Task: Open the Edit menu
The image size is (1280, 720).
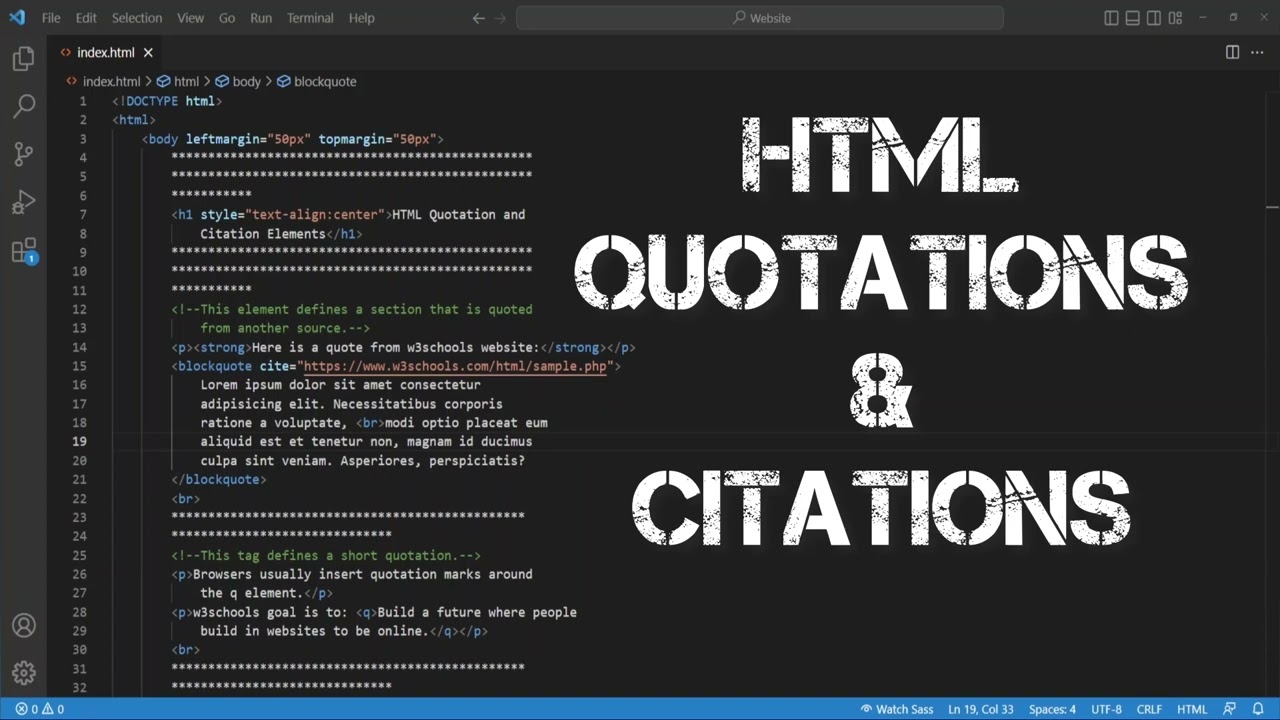Action: pos(86,18)
